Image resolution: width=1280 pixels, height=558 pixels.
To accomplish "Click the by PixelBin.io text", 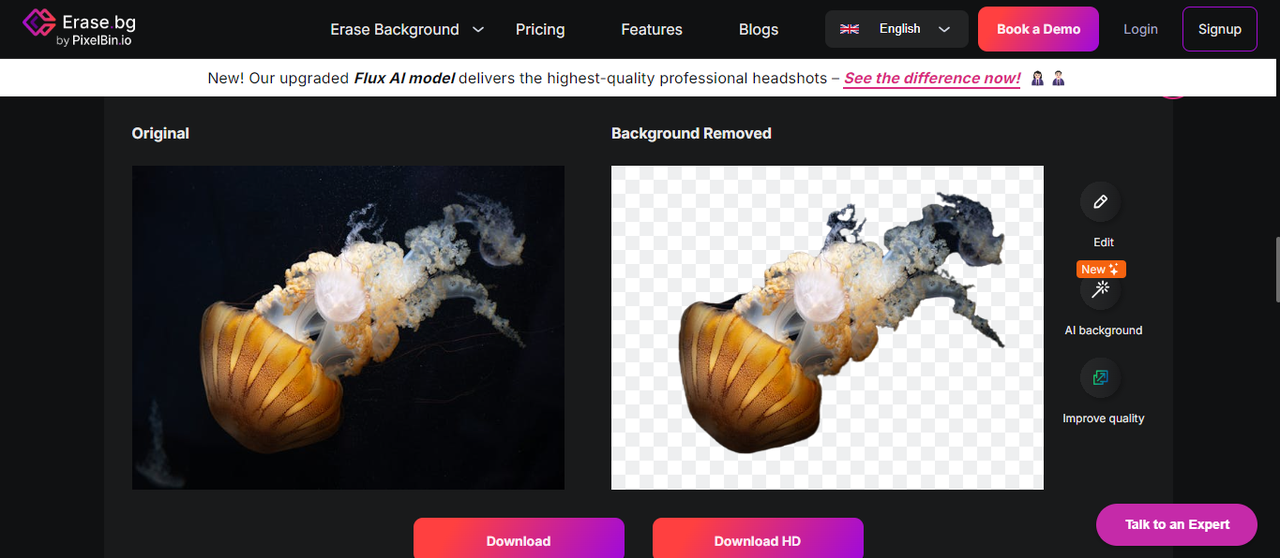I will pos(93,41).
